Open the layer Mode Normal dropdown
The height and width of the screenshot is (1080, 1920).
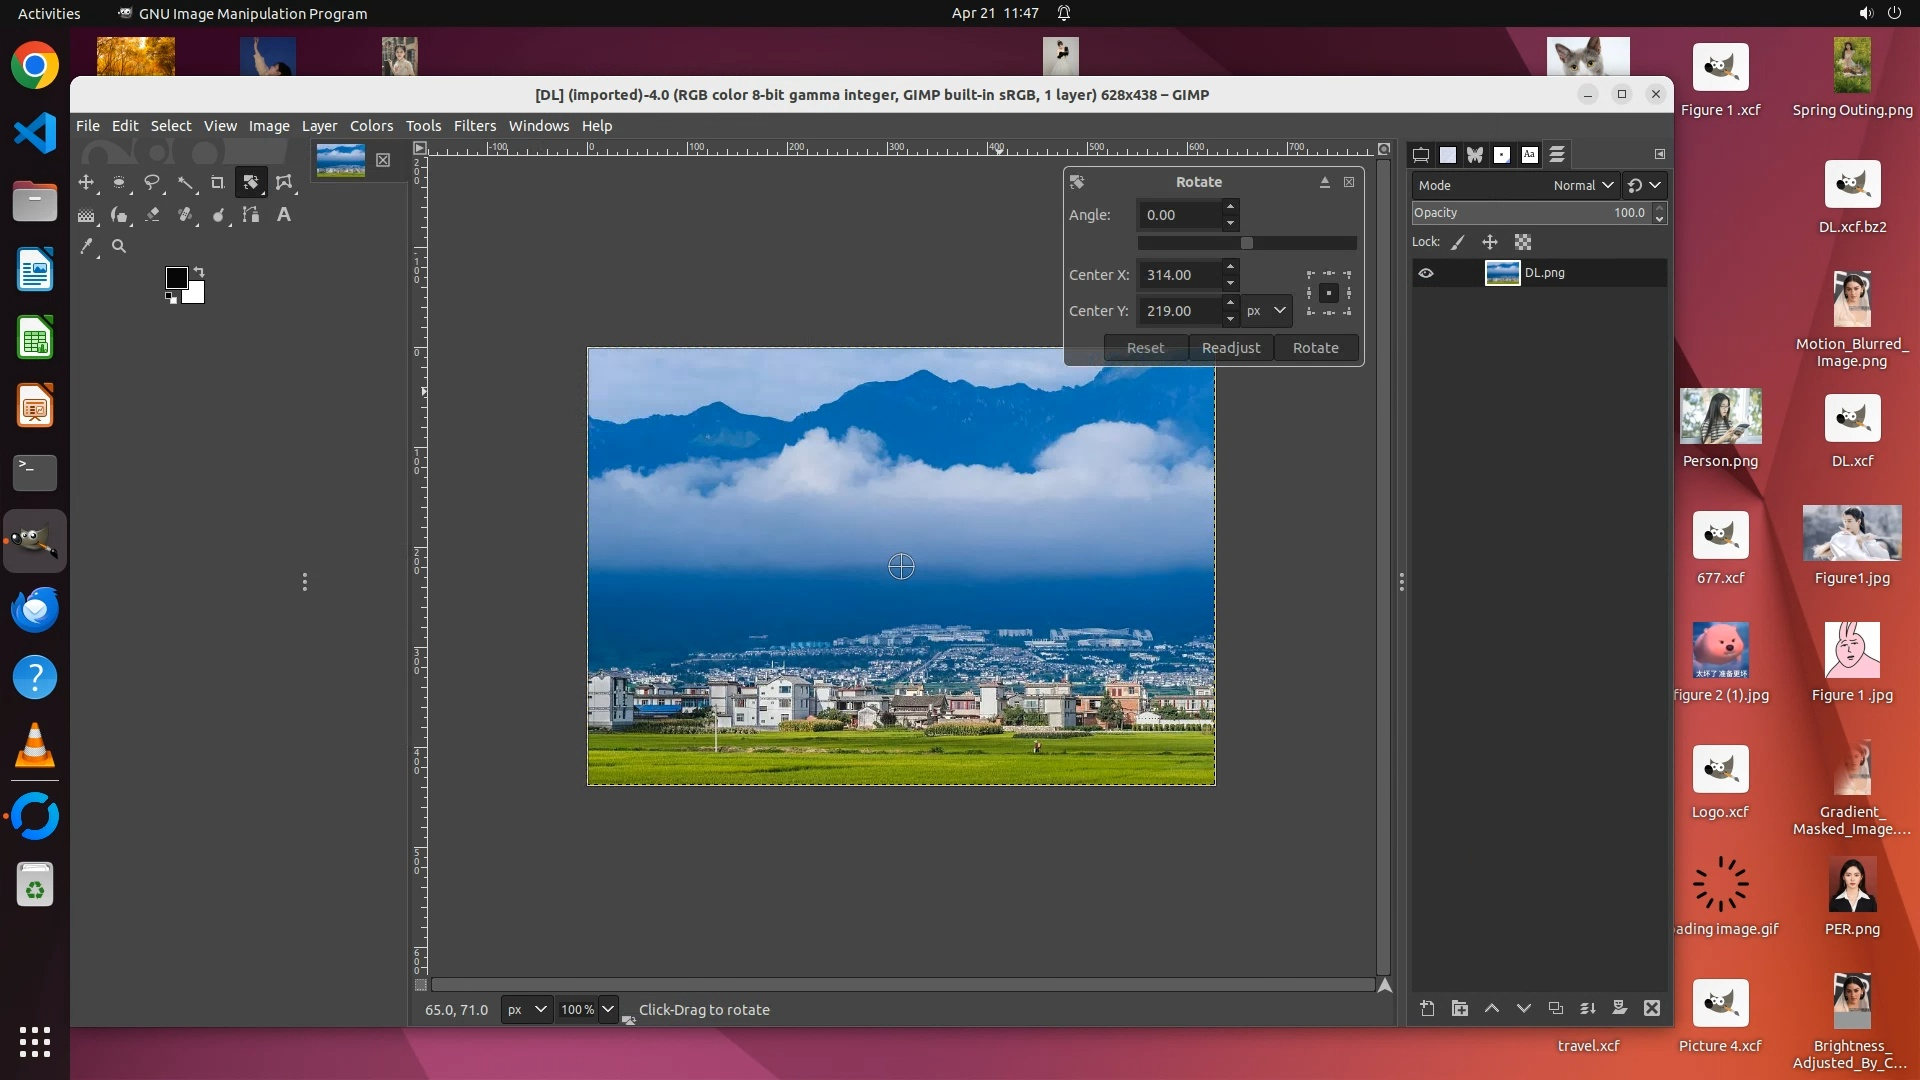pyautogui.click(x=1583, y=185)
